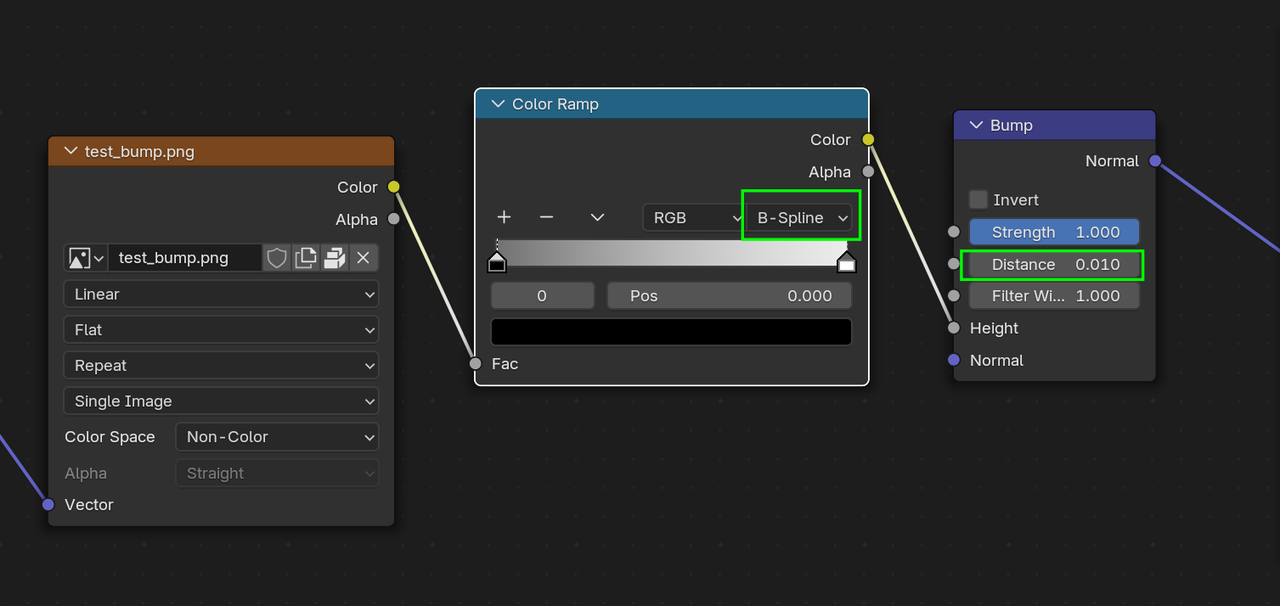
Task: Click the fake user shield icon
Action: 277,258
